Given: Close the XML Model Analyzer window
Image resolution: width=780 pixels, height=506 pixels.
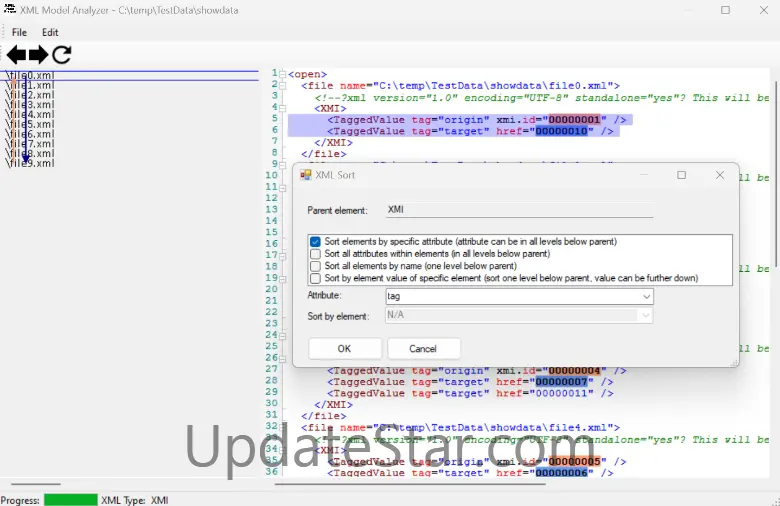Looking at the screenshot, I should tap(764, 10).
